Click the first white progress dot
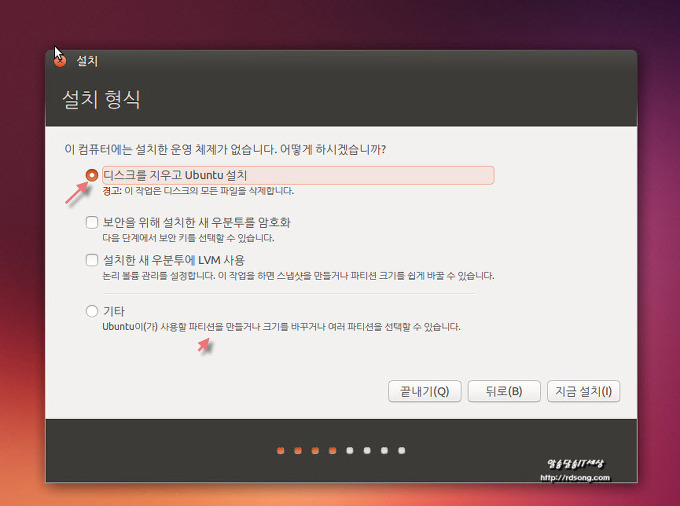The image size is (680, 506). (349, 450)
